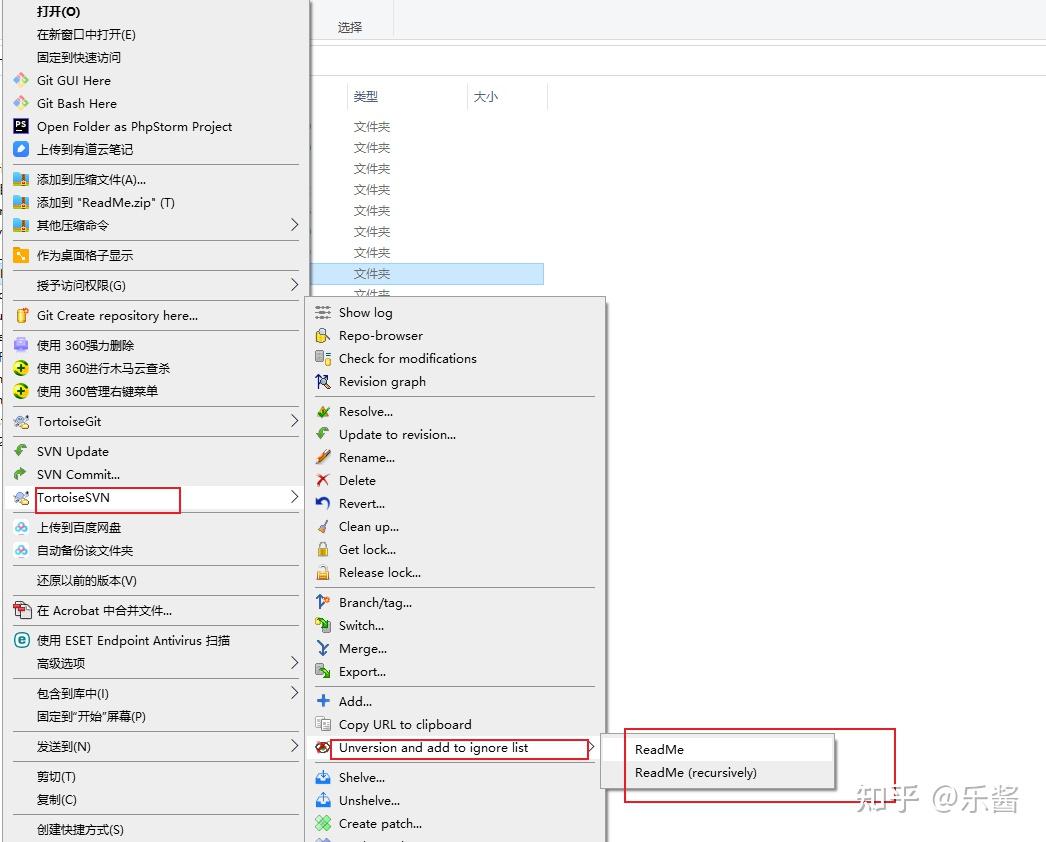Image resolution: width=1046 pixels, height=842 pixels.
Task: Click the Git Create repository icon
Action: tap(21, 315)
